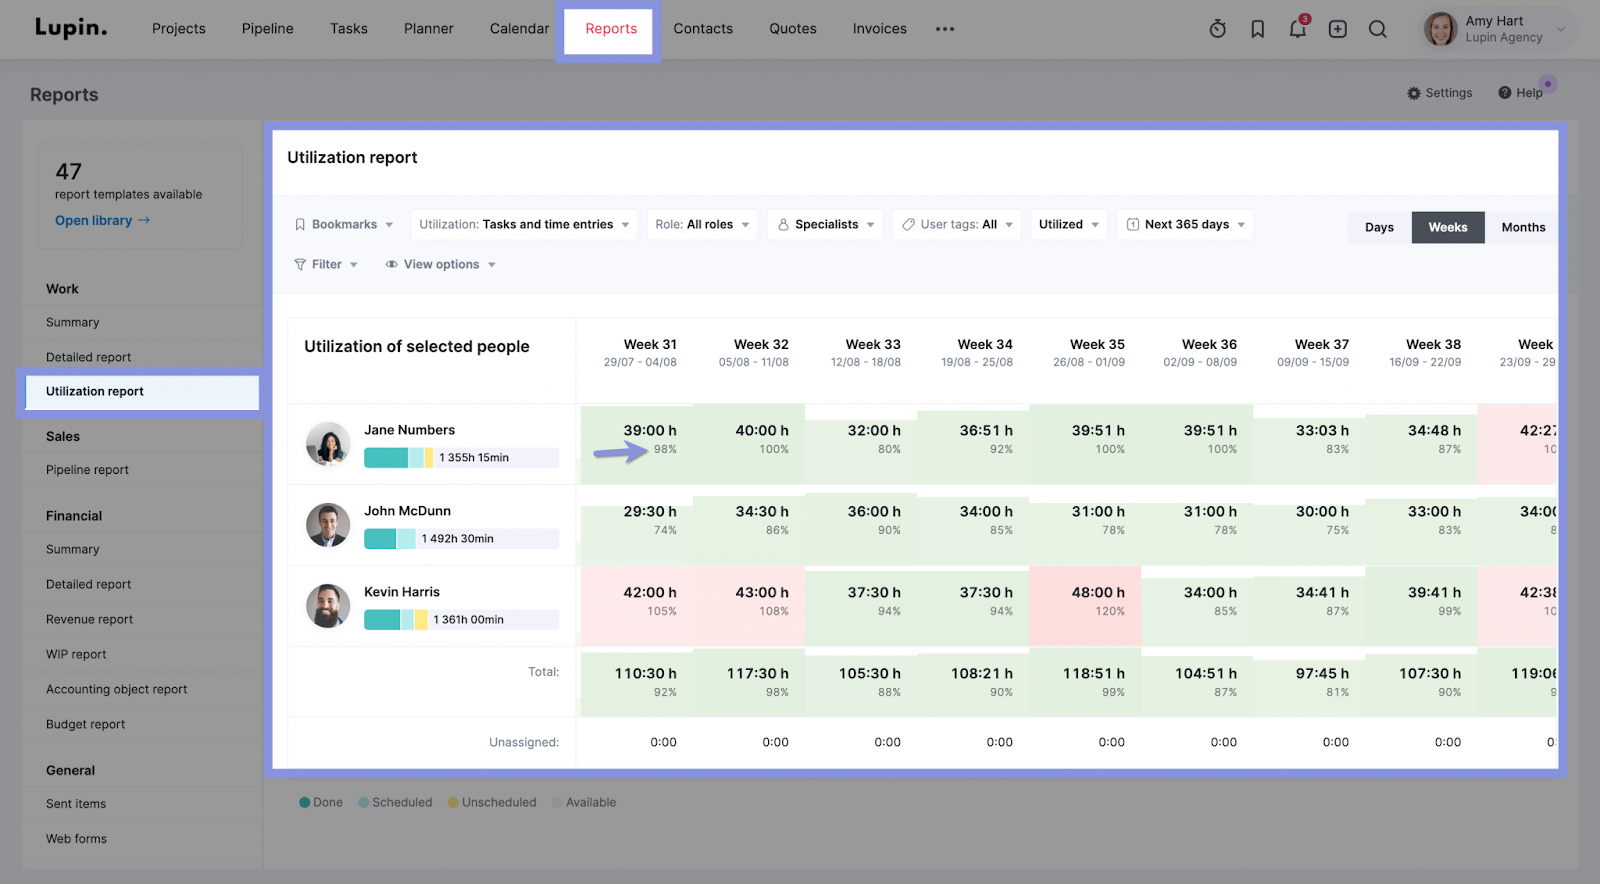Click Jane Numbers' hours progress bar
This screenshot has height=884, width=1600.
(x=461, y=457)
